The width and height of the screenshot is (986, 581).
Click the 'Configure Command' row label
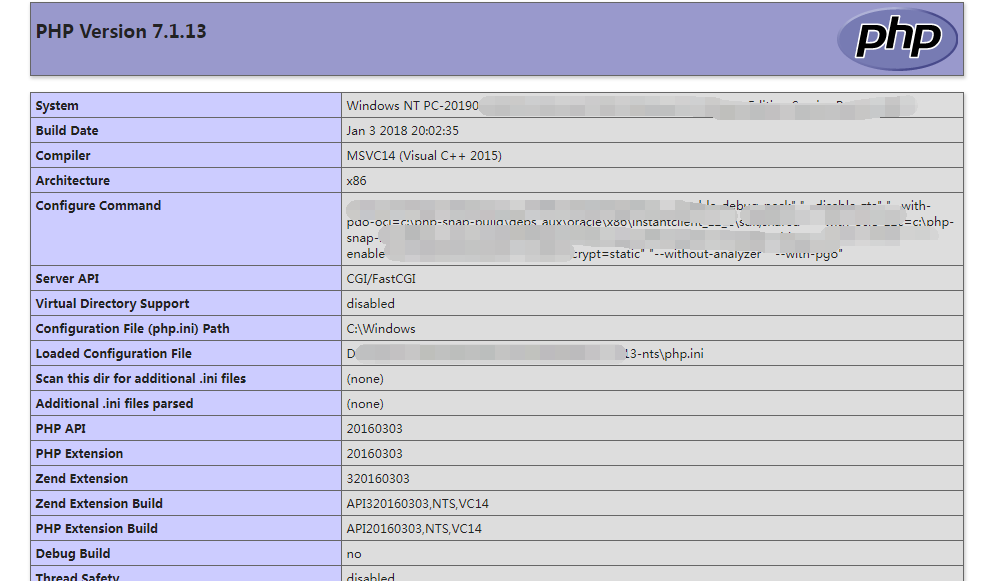click(98, 206)
